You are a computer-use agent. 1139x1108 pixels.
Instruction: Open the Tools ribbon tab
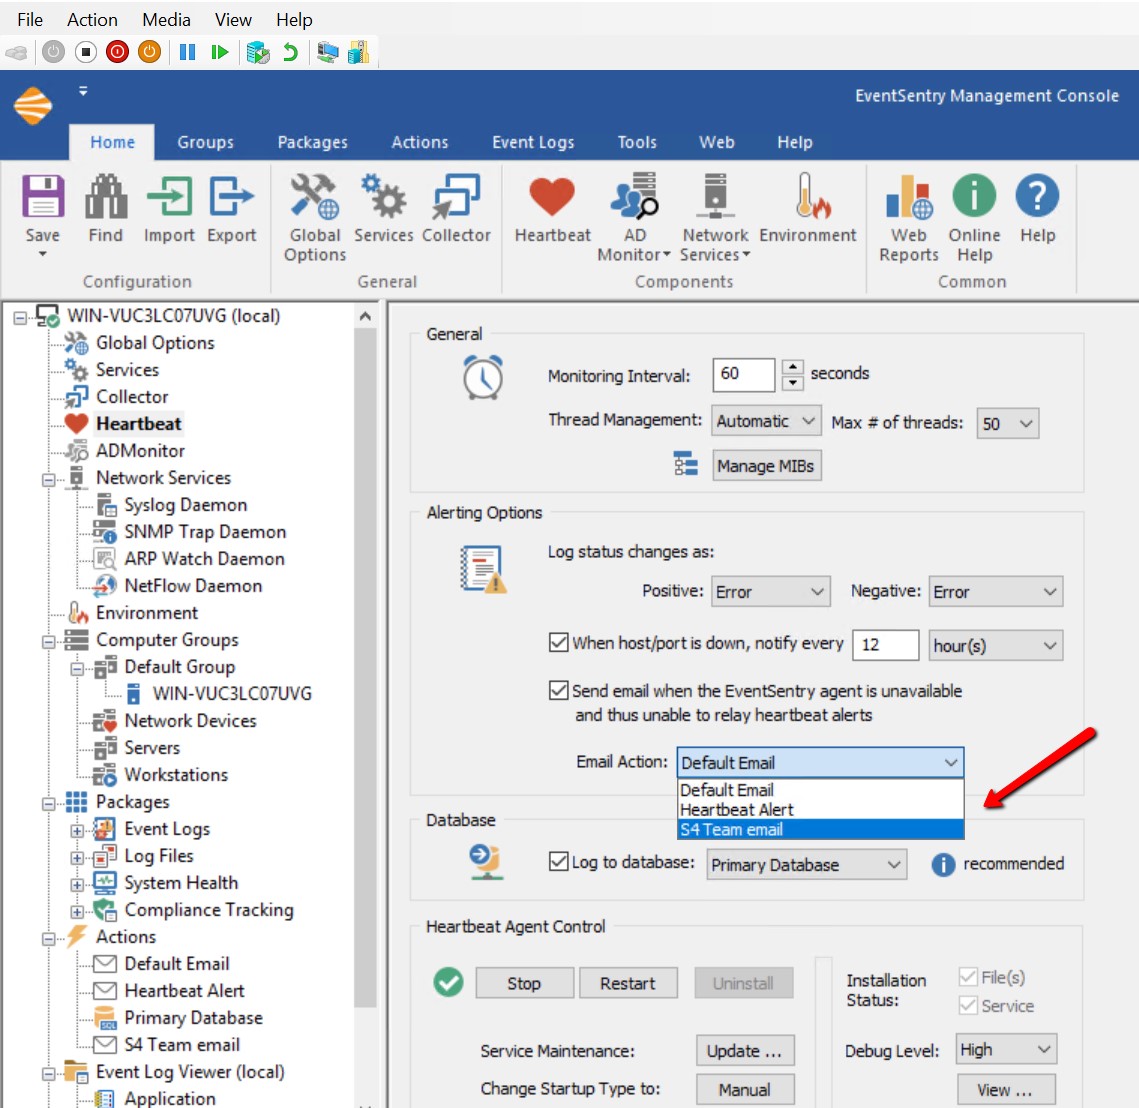[x=637, y=142]
